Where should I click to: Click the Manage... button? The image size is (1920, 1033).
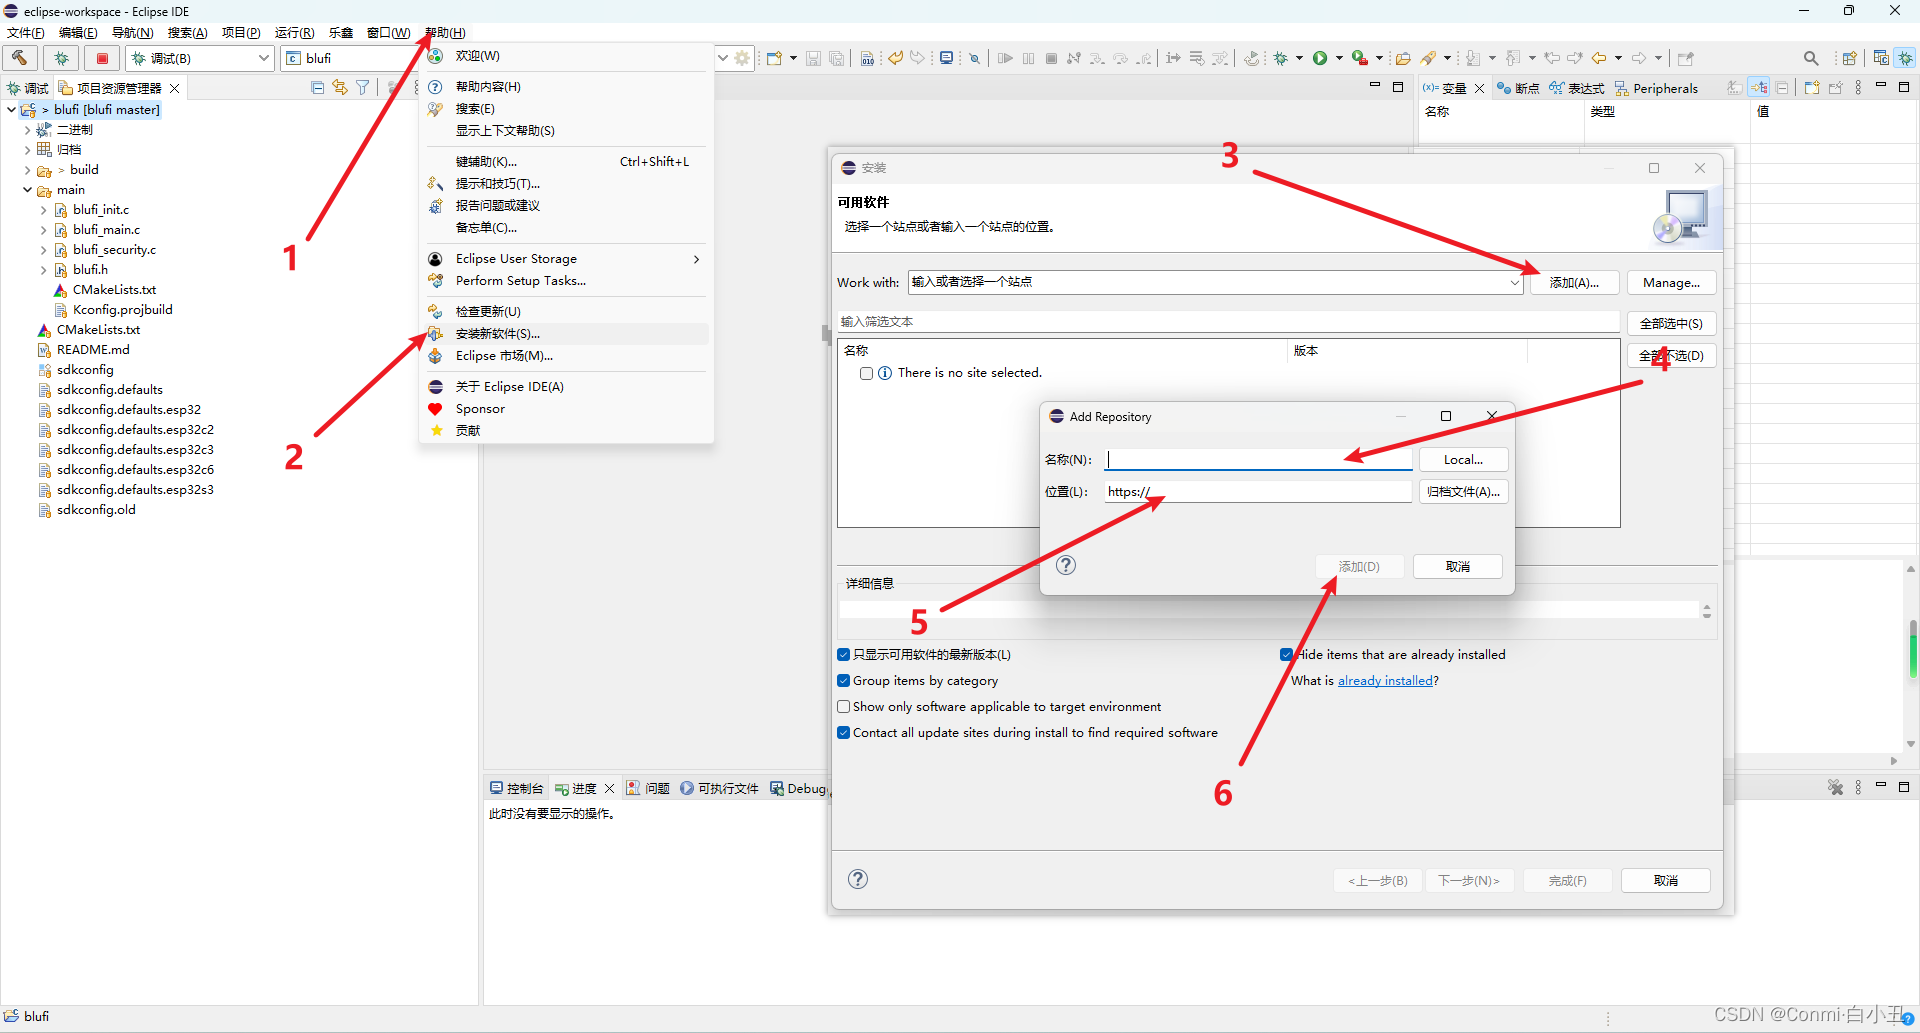[x=1671, y=282]
